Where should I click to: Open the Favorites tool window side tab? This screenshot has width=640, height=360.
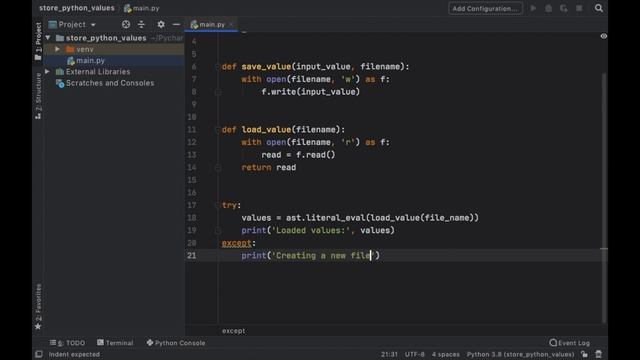coord(38,306)
